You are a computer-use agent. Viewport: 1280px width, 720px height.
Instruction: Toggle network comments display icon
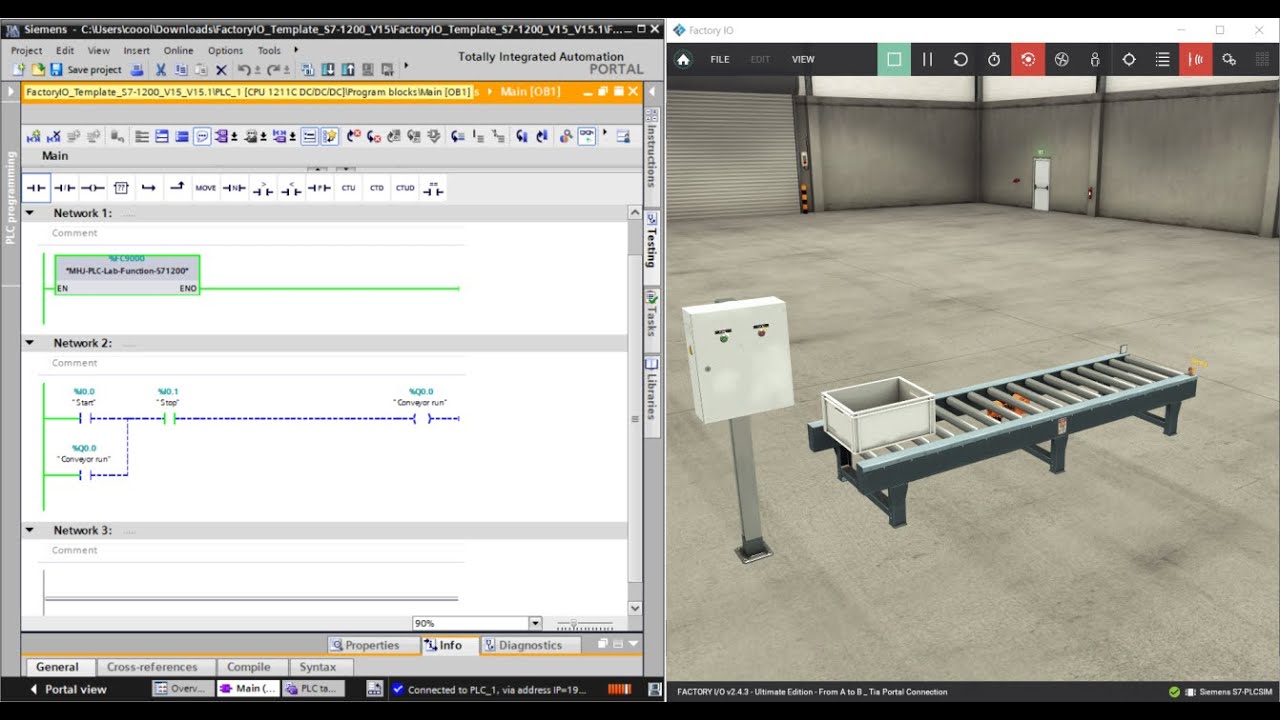[x=310, y=136]
